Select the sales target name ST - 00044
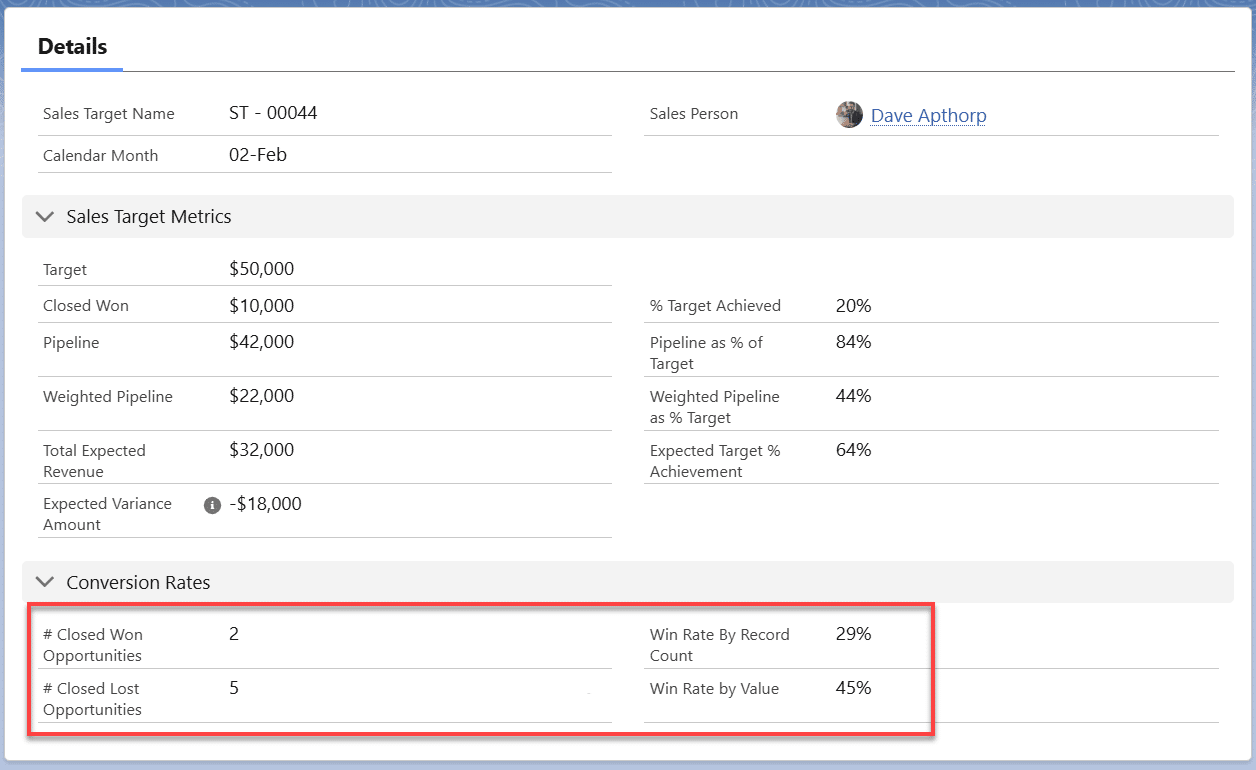The height and width of the screenshot is (770, 1256). point(273,113)
